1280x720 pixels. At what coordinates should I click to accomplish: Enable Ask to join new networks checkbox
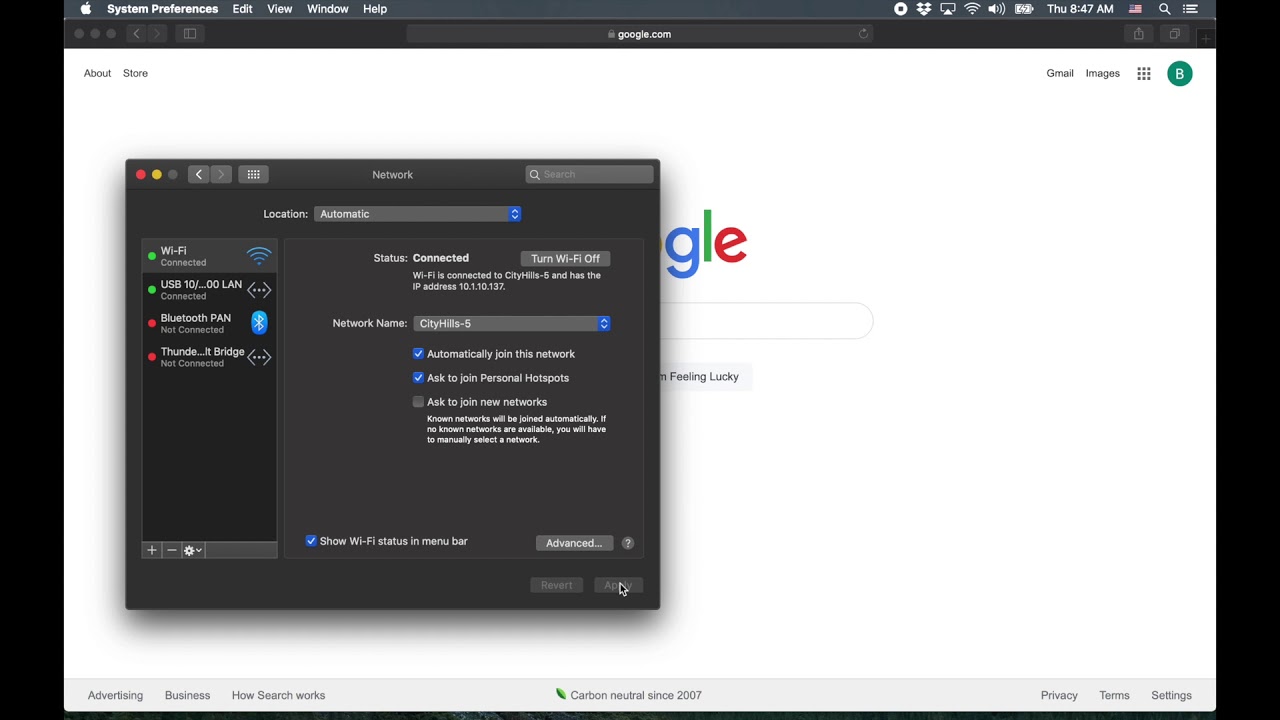pos(418,402)
